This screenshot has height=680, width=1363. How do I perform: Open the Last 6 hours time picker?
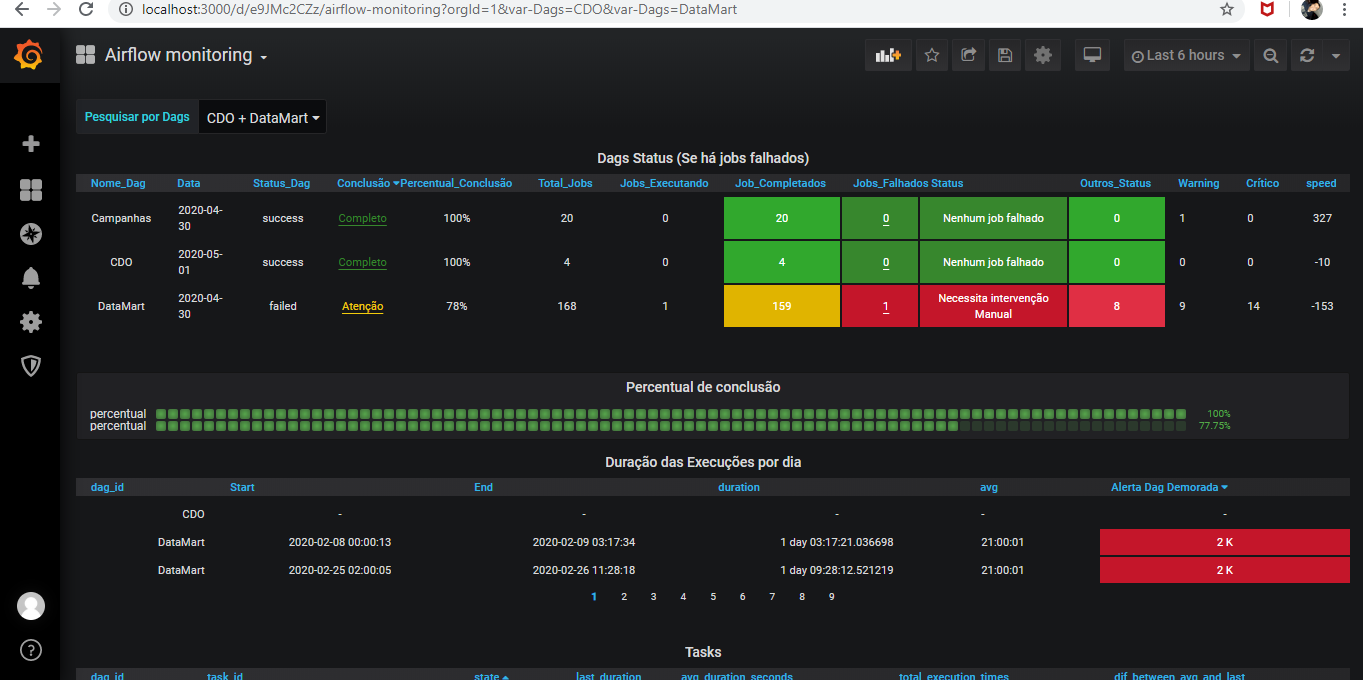click(1187, 55)
